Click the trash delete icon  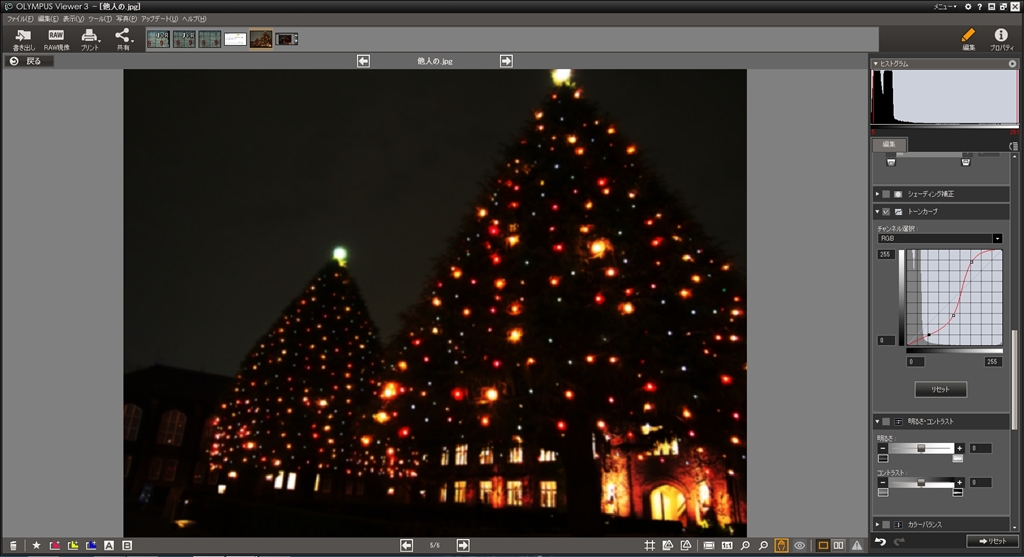click(x=13, y=545)
